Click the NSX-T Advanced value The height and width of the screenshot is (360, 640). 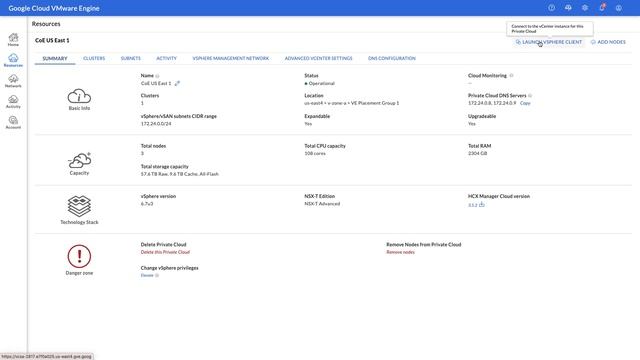(x=322, y=204)
